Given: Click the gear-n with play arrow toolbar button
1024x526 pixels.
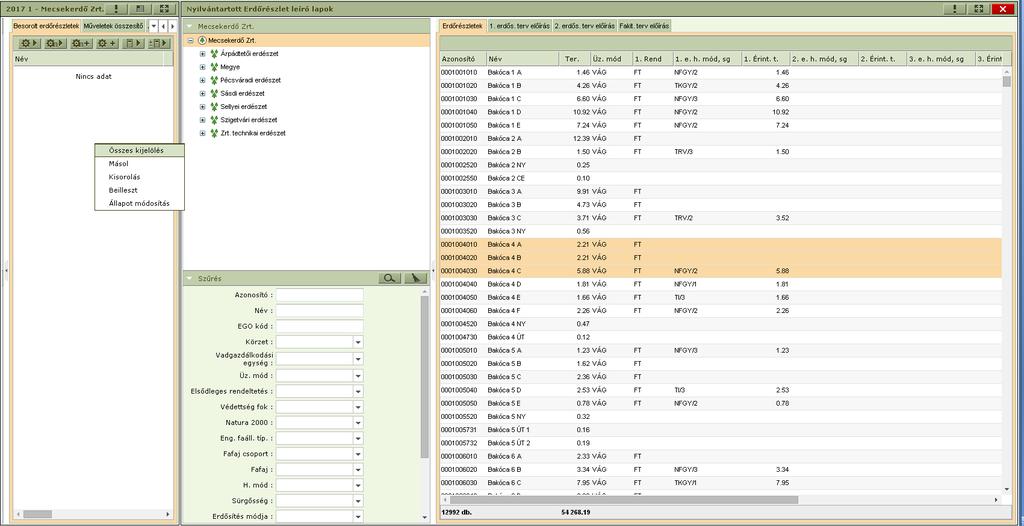Looking at the screenshot, I should pyautogui.click(x=56, y=43).
